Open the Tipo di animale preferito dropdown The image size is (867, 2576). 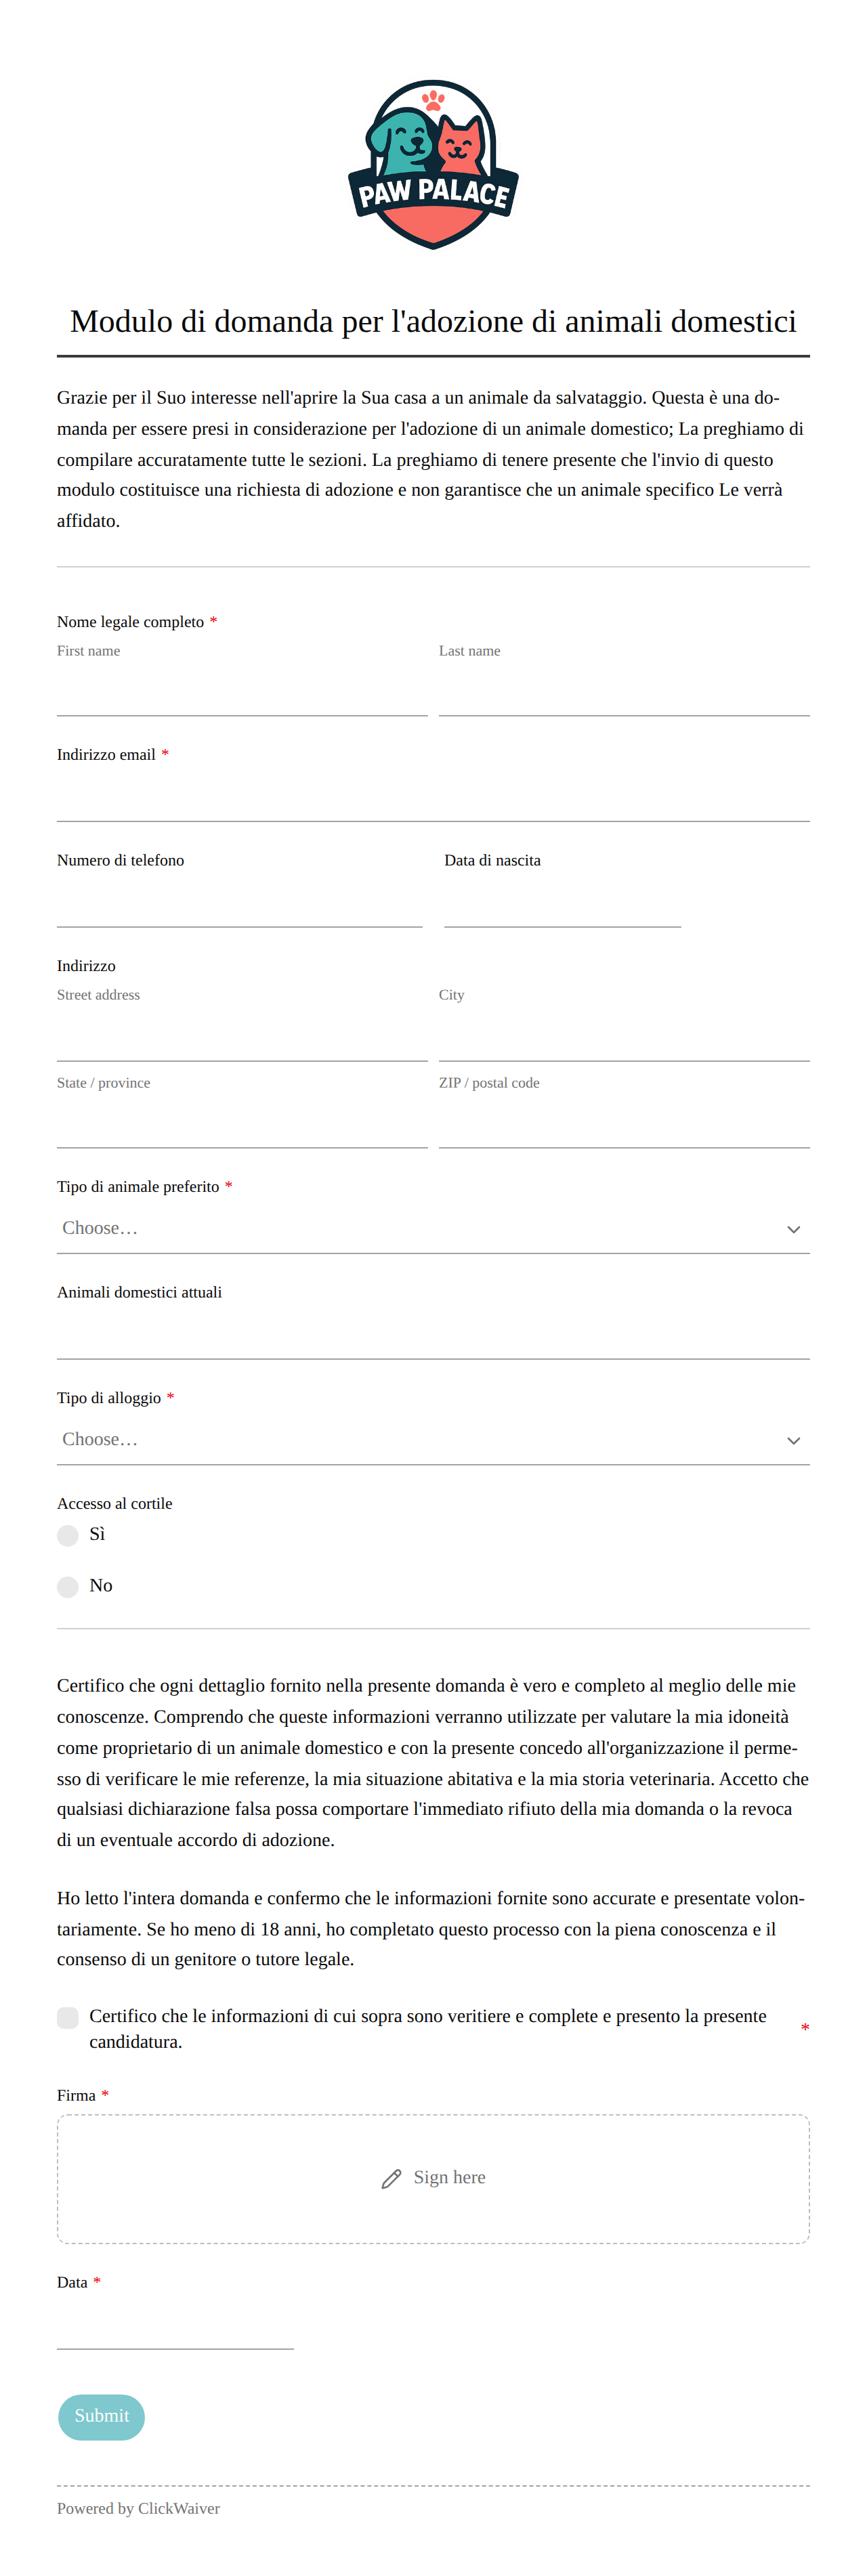[433, 1228]
